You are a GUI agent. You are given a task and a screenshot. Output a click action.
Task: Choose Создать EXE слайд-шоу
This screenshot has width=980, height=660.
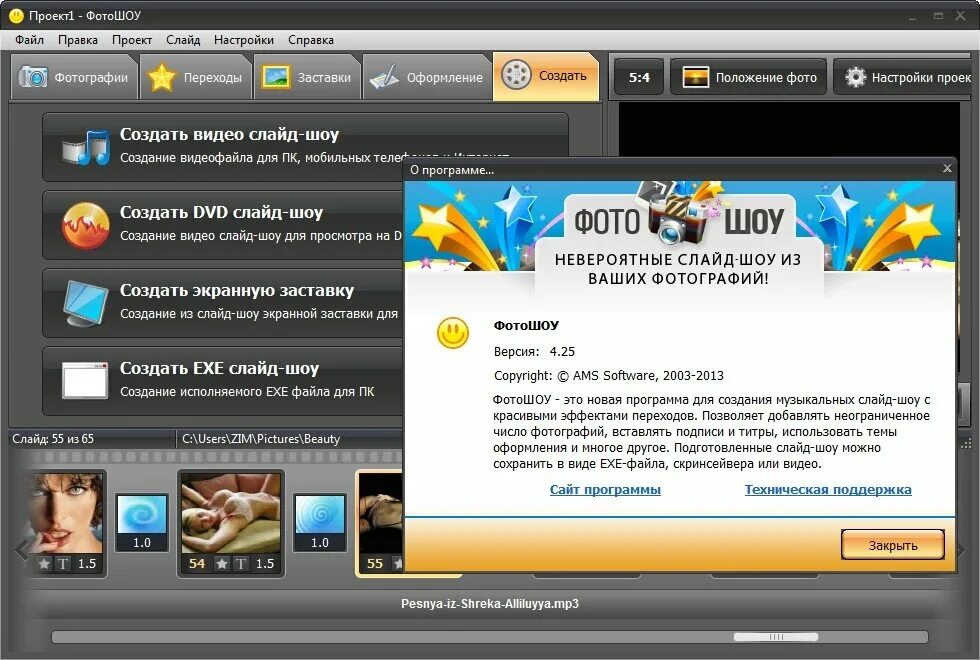[223, 381]
